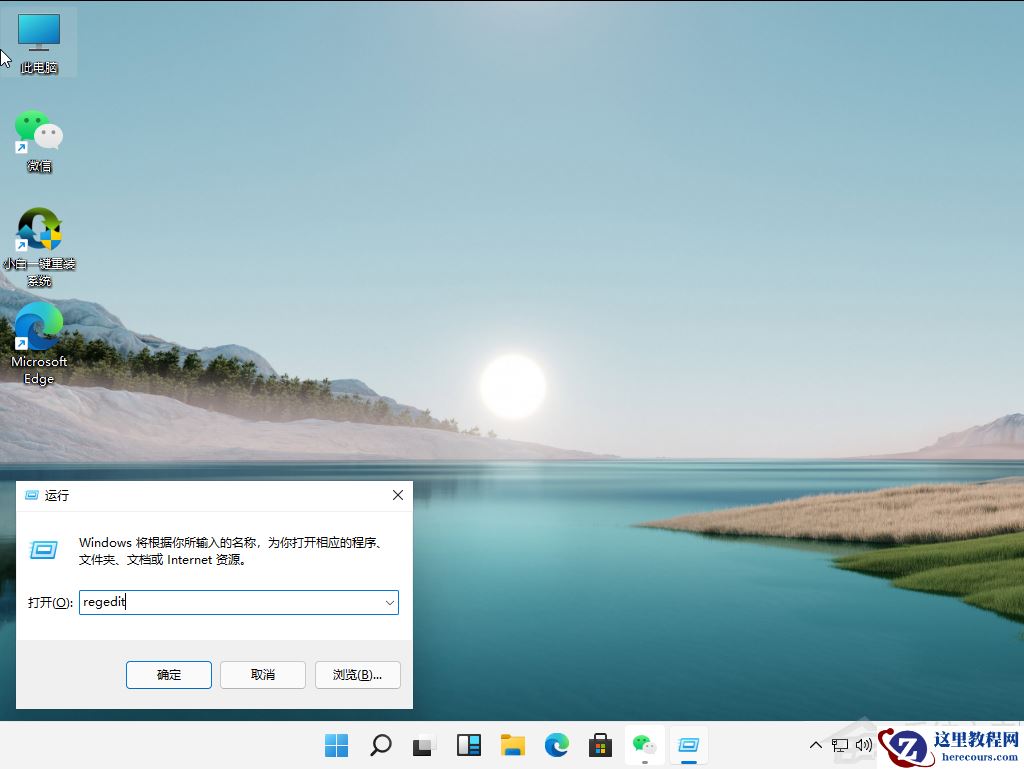1024x769 pixels.
Task: Expand hidden system tray icons
Action: click(815, 745)
